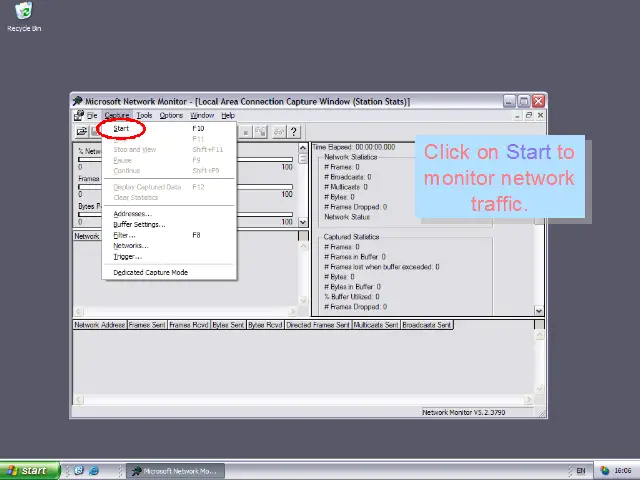Click the Broadcasts Sent column header
The image size is (640, 480).
[x=427, y=325]
